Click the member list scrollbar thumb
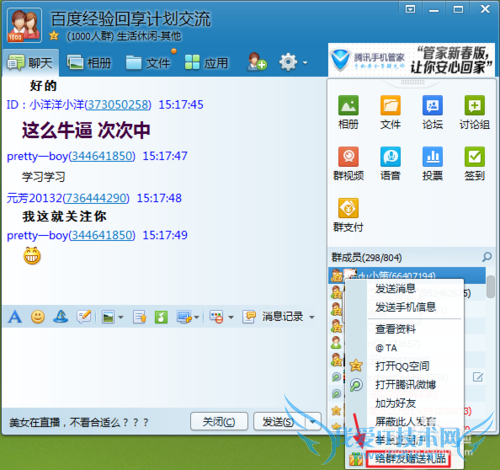This screenshot has height=470, width=500. [490, 287]
